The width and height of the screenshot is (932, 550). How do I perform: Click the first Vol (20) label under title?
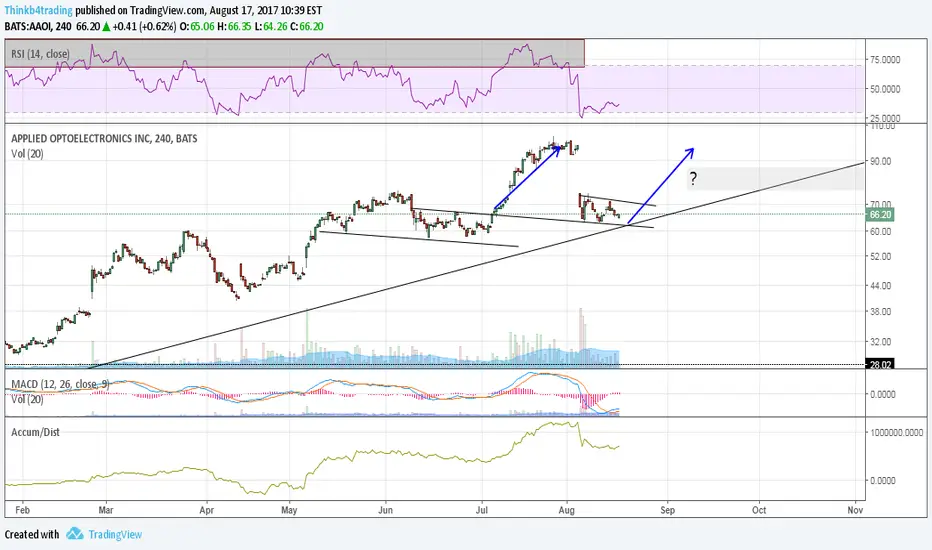click(27, 154)
